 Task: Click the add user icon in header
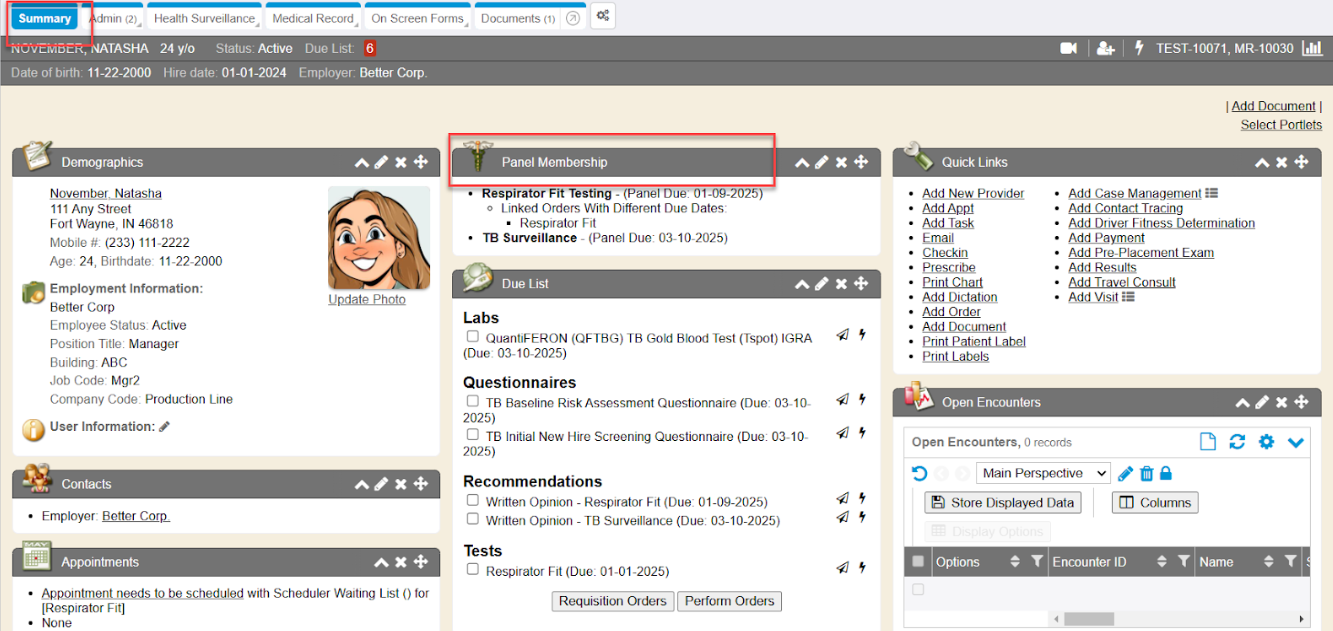1105,48
